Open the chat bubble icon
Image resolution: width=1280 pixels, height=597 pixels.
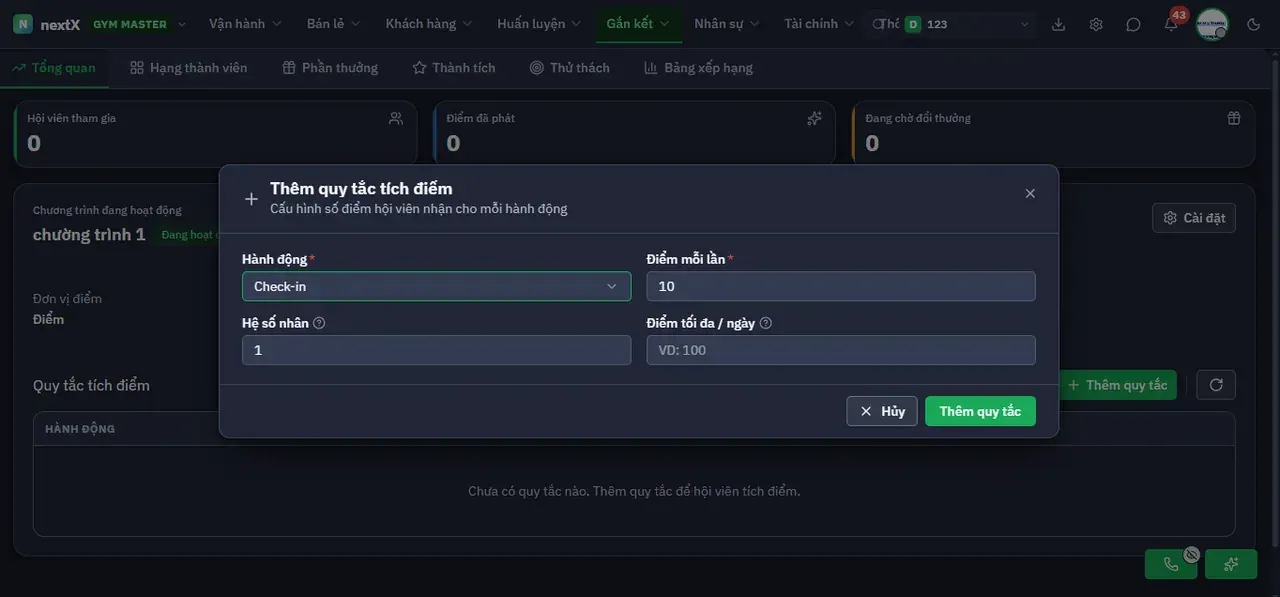[1133, 24]
